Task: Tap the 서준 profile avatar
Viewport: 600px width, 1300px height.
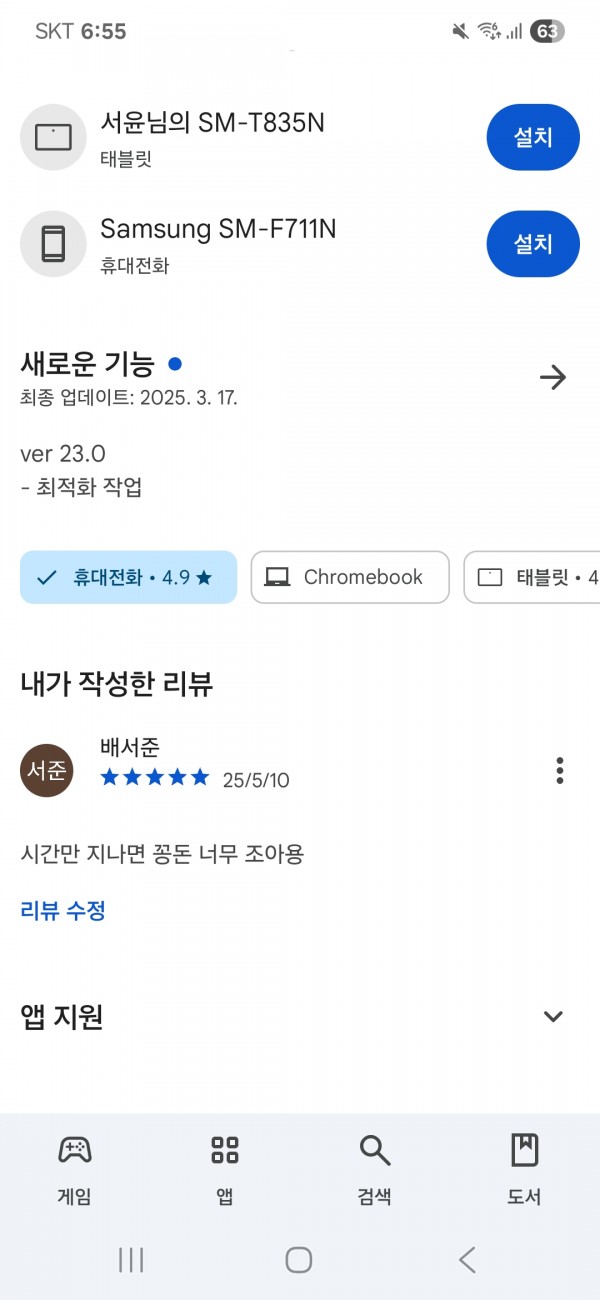Action: (47, 770)
